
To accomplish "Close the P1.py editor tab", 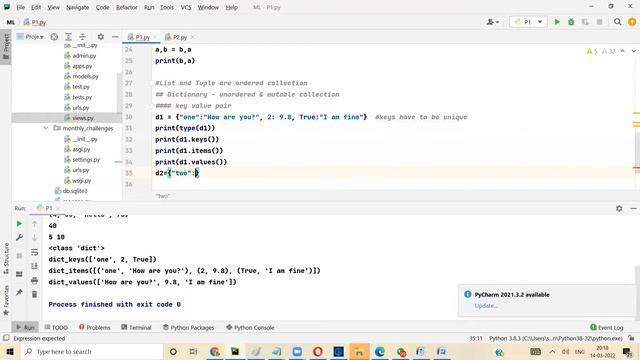I will pyautogui.click(x=155, y=37).
